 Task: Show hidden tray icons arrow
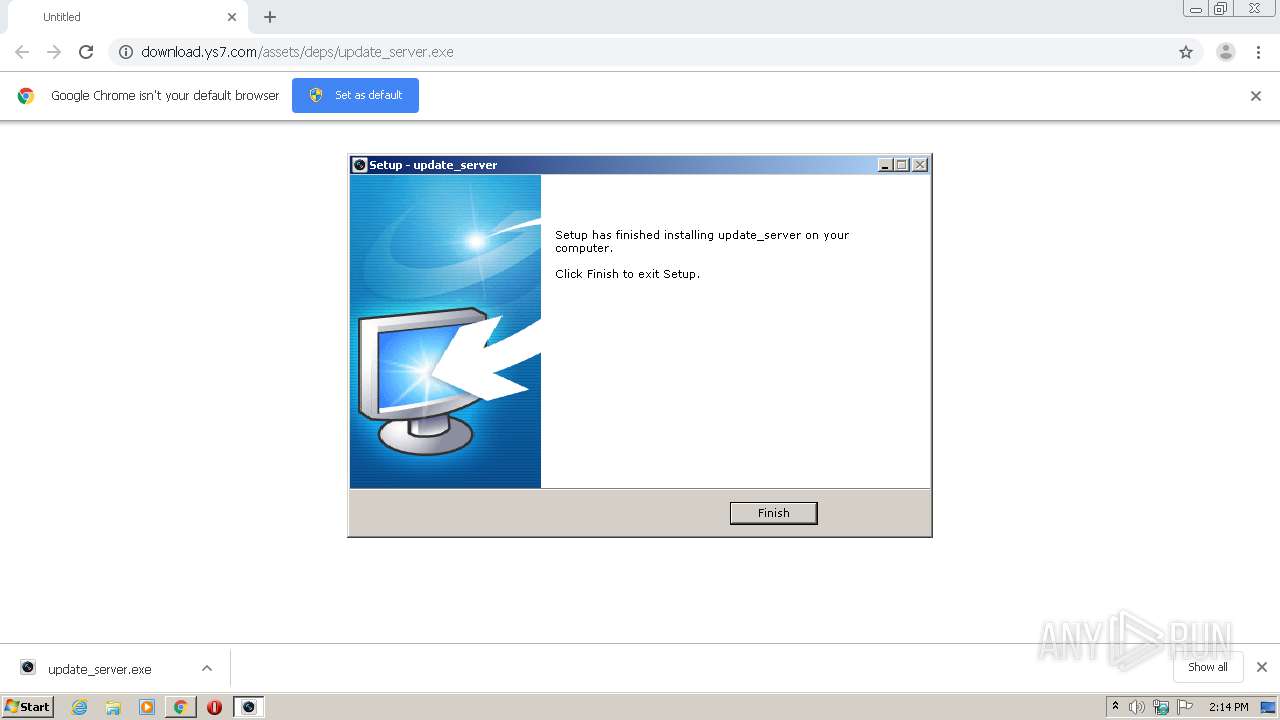point(1115,706)
